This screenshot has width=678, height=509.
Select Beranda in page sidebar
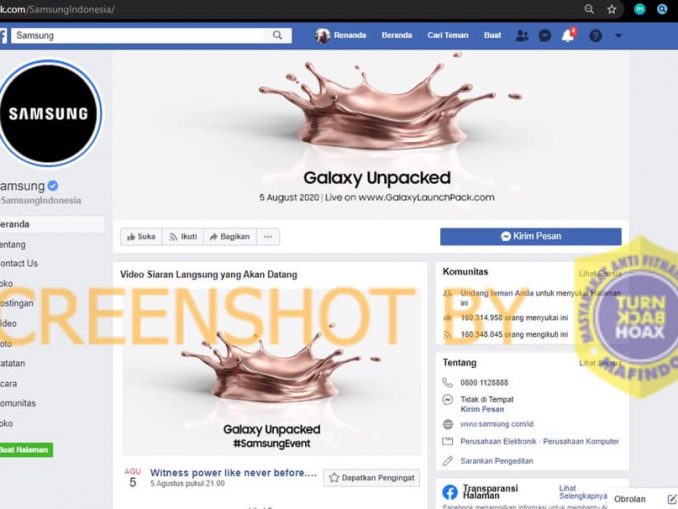coord(52,224)
